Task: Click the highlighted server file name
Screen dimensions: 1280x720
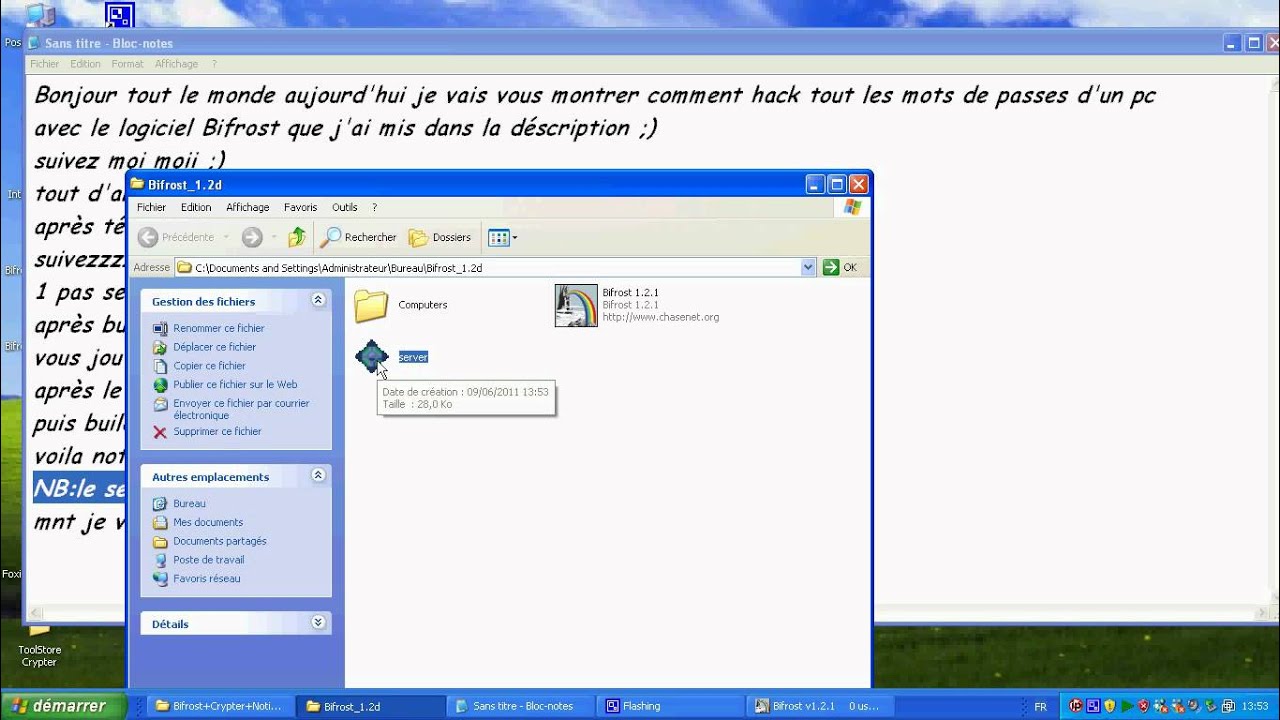Action: (413, 357)
